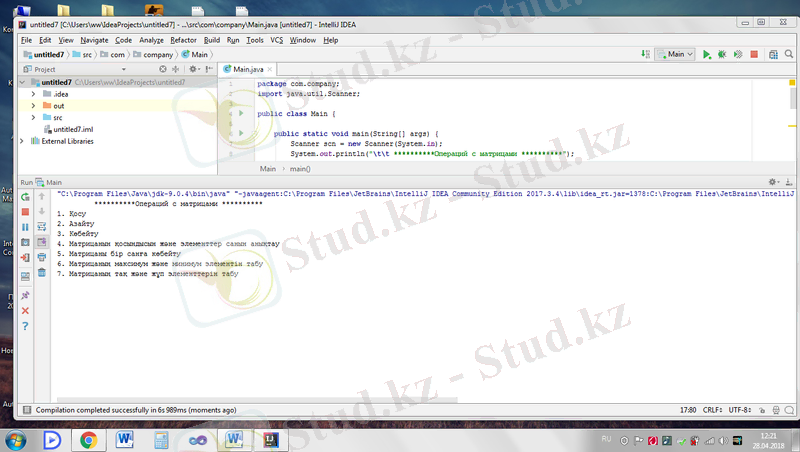Open Main run configuration dropdown
The width and height of the screenshot is (800, 452).
tap(676, 54)
